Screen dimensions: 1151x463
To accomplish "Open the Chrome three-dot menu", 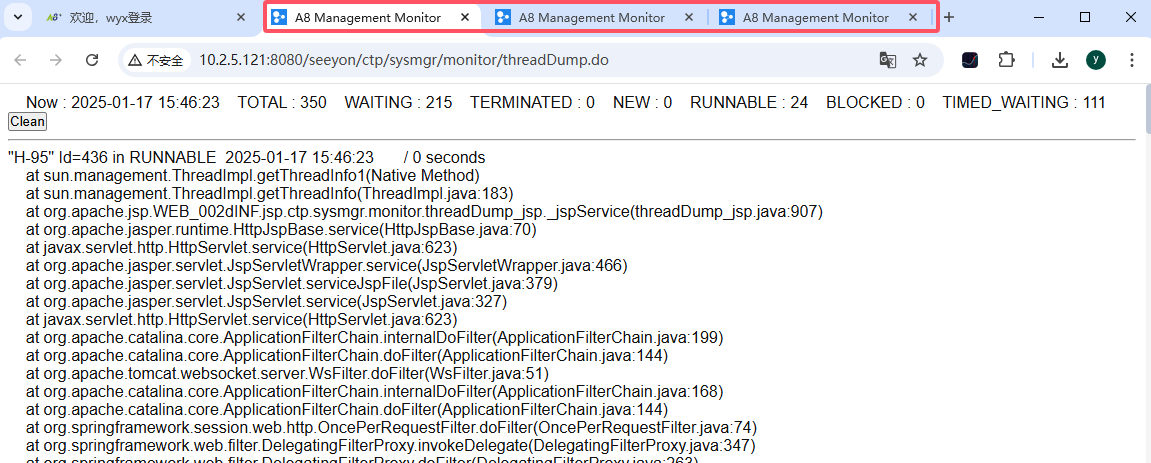I will coord(1132,60).
